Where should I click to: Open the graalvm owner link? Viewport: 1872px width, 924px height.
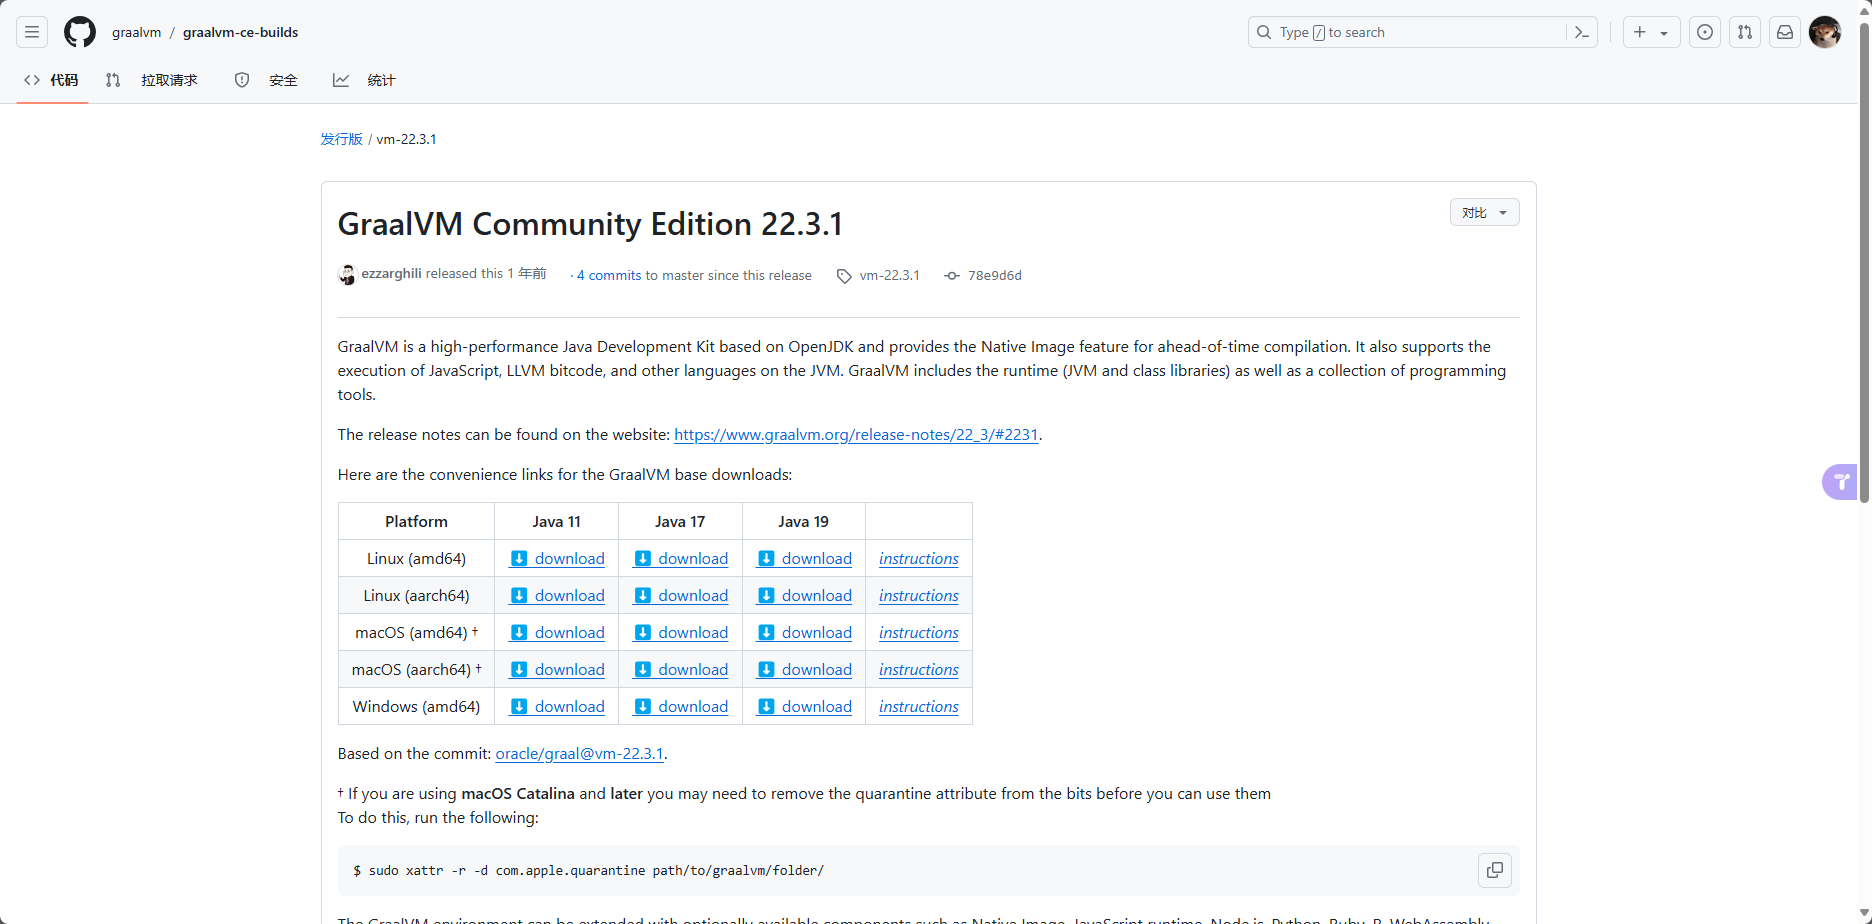tap(136, 32)
